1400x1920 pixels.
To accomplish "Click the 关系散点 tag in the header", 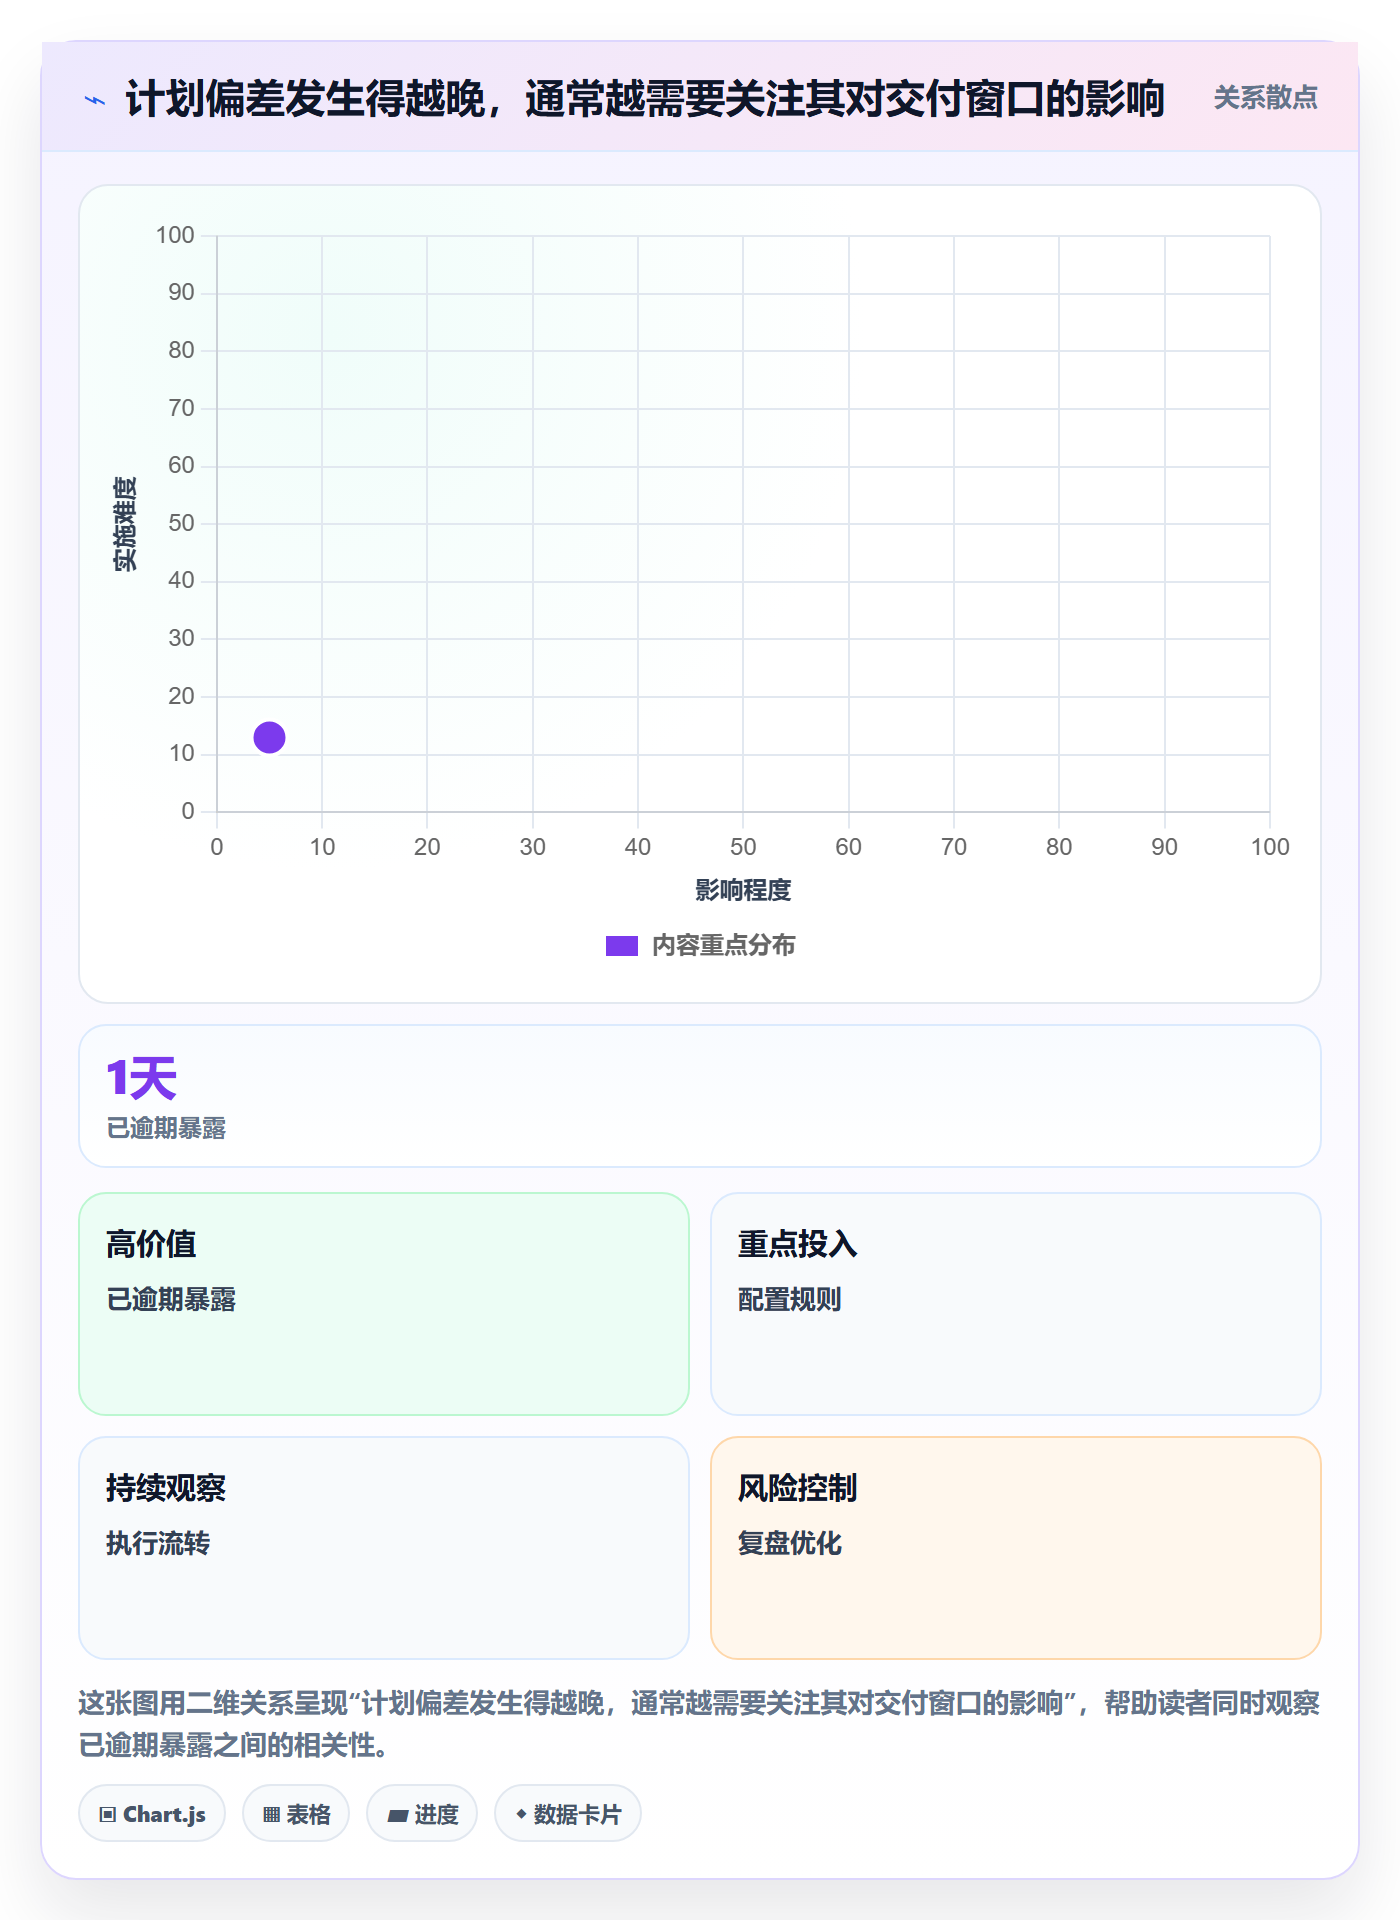I will pyautogui.click(x=1265, y=98).
